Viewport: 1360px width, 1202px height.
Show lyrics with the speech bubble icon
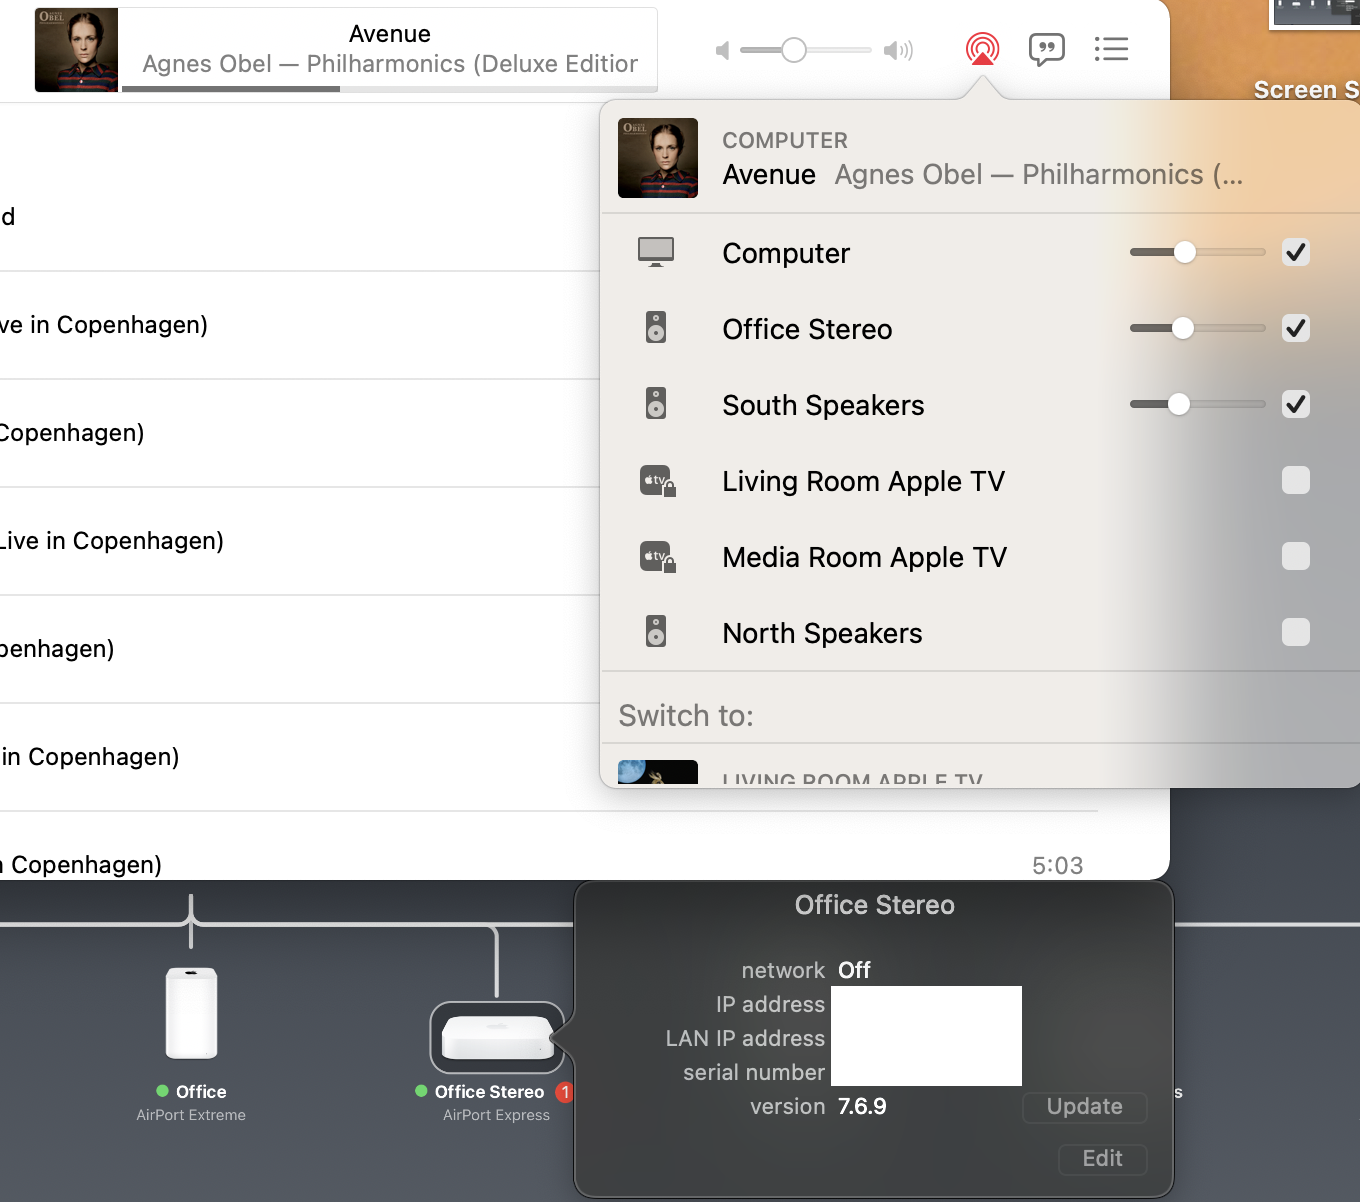pos(1046,49)
